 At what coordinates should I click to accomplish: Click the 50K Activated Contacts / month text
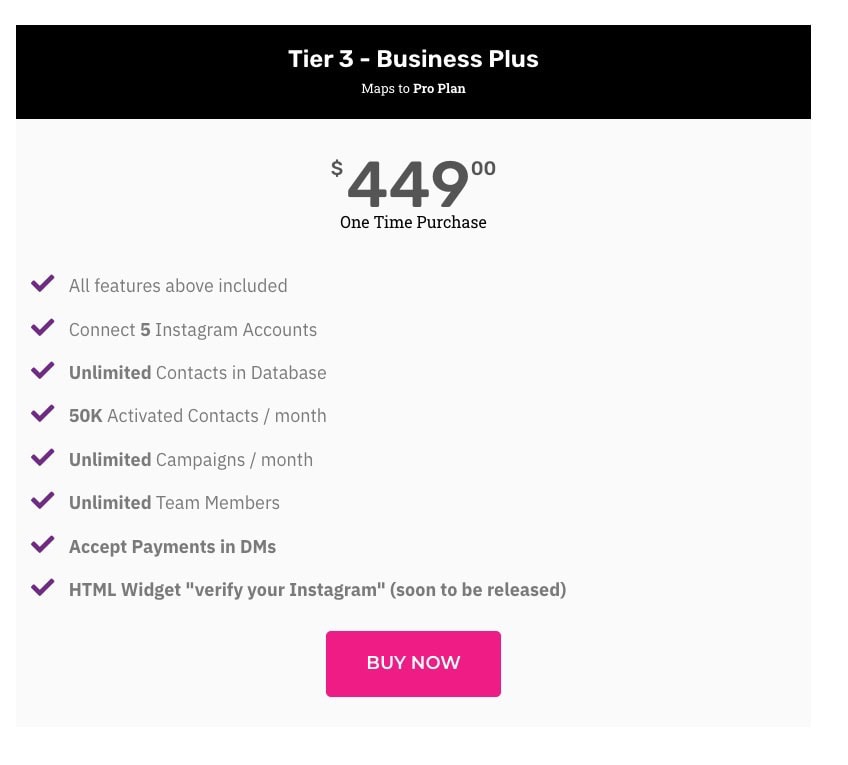tap(197, 416)
